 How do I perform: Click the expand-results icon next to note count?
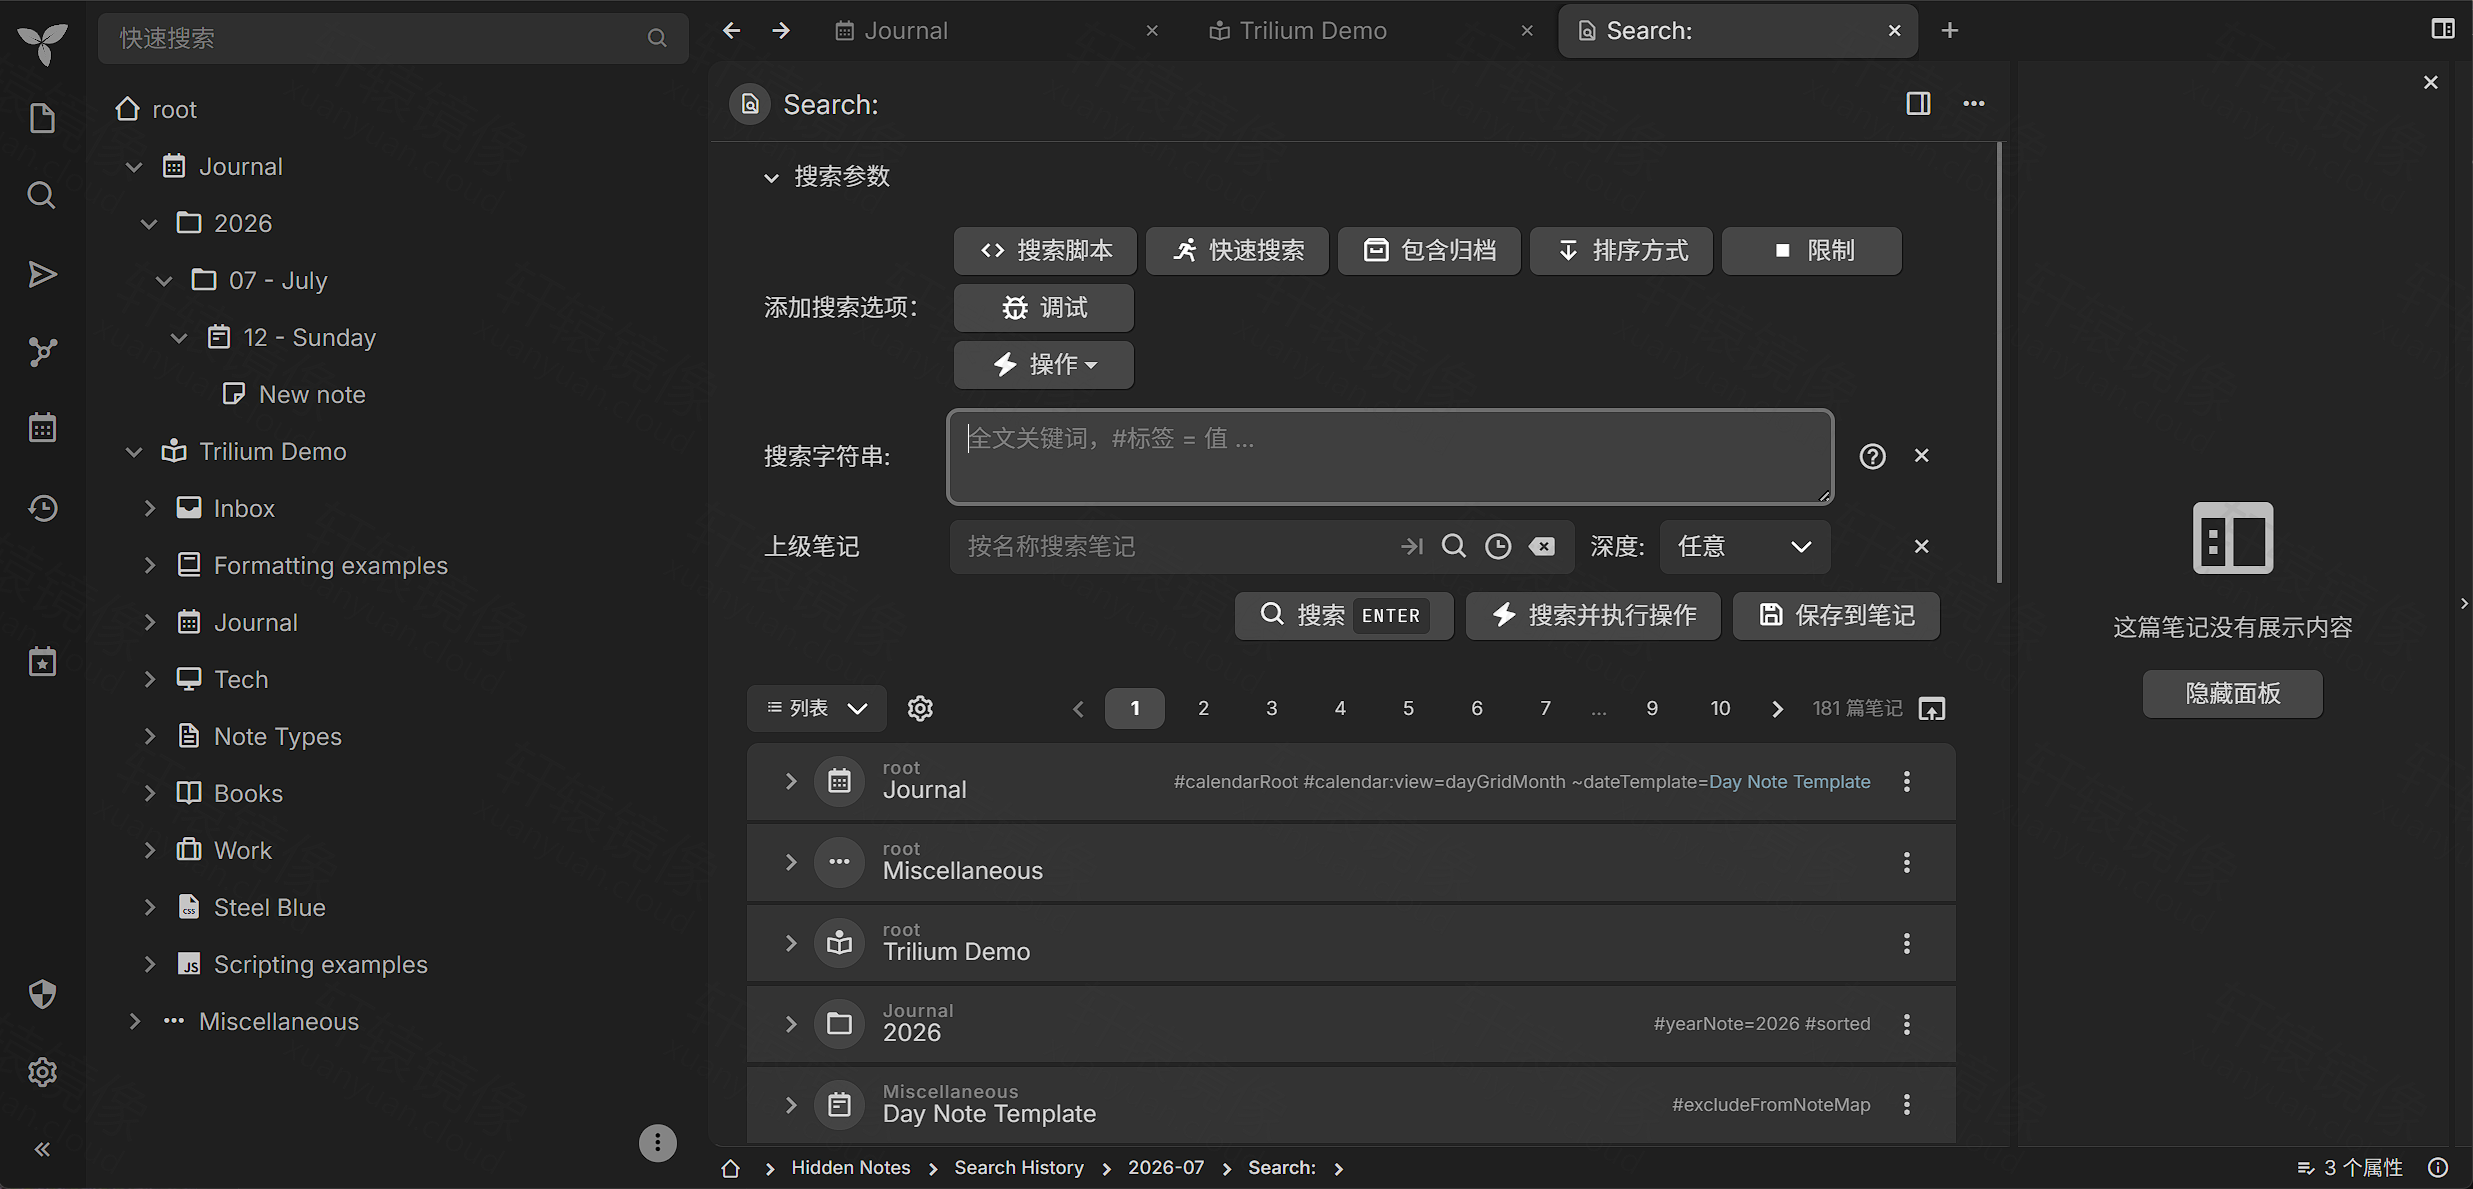[1932, 708]
